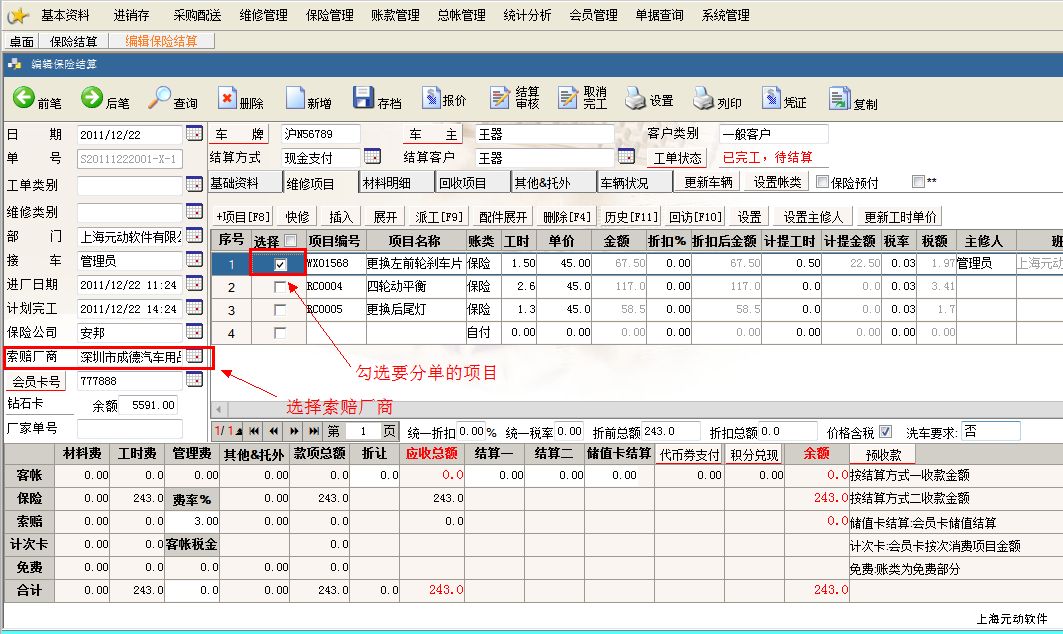Click the 列印 print icon
Image resolution: width=1063 pixels, height=634 pixels.
702,98
